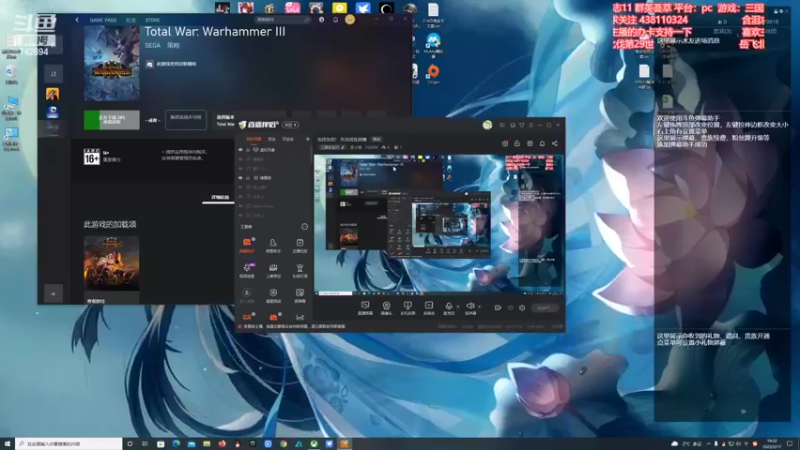The image size is (800, 450).
Task: Click the green download progress bar
Action: (111, 120)
